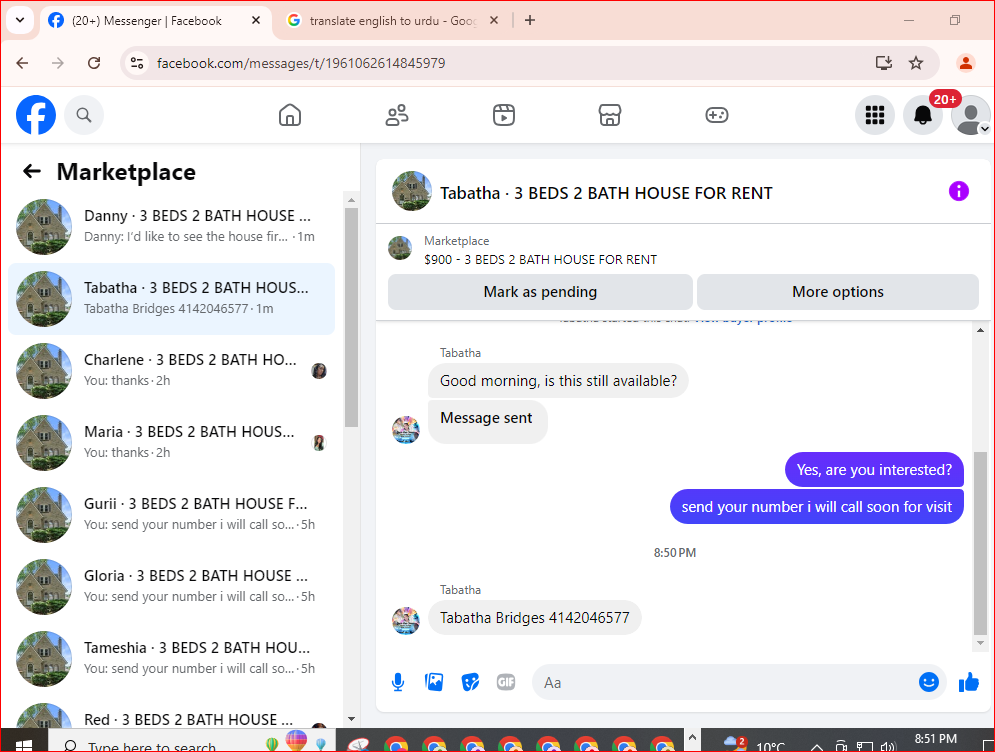Open Maria's conversation in chat list

coord(171,442)
